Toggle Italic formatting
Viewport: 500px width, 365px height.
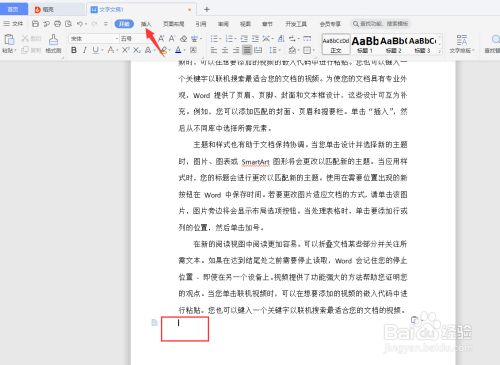tap(85, 50)
